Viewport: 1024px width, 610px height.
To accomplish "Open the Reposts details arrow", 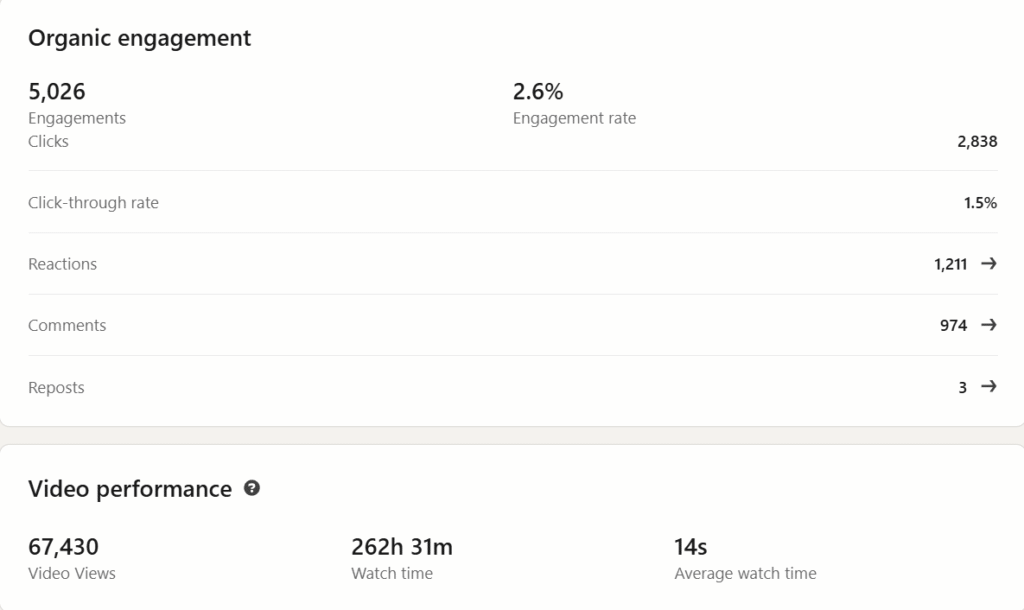I will (989, 386).
